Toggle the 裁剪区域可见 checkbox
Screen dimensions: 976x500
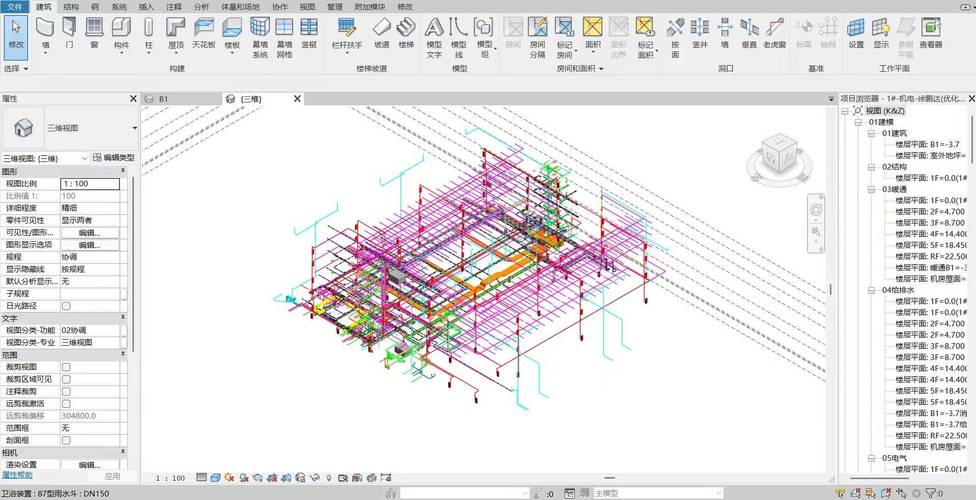click(x=66, y=379)
